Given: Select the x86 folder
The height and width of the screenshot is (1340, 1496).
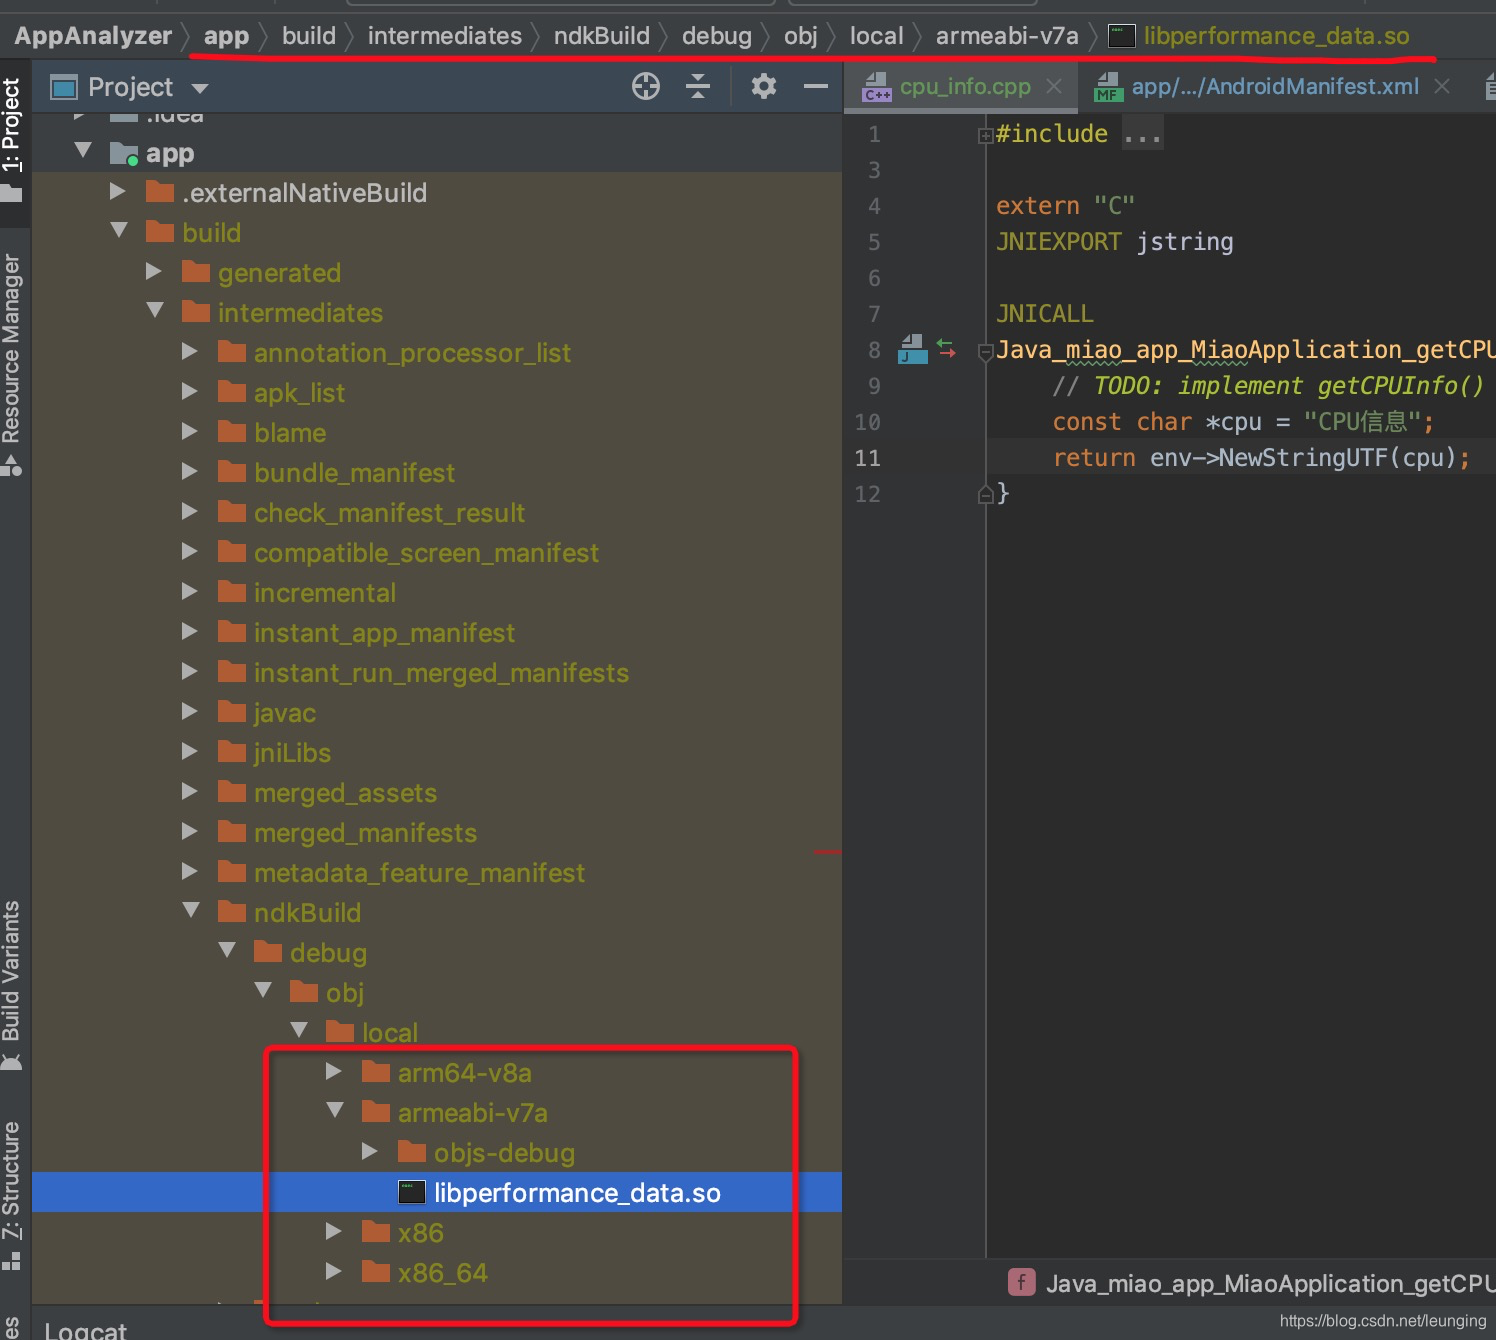Looking at the screenshot, I should pyautogui.click(x=420, y=1232).
